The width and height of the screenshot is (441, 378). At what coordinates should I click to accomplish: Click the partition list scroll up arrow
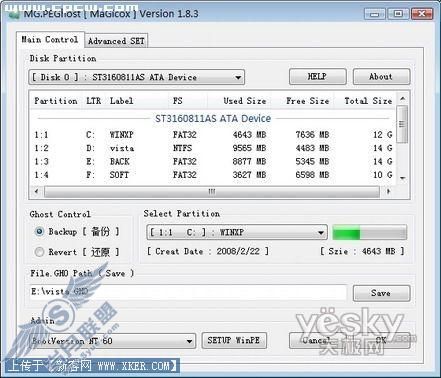[x=403, y=99]
